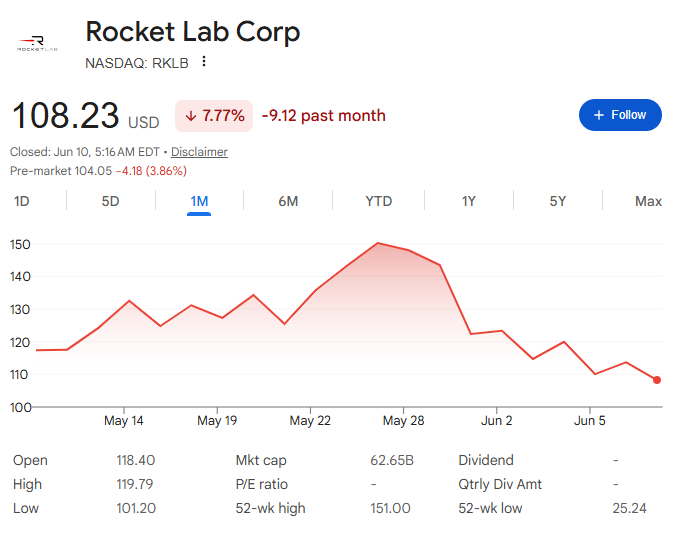The height and width of the screenshot is (536, 679).
Task: Open the three-dot more options menu
Action: click(204, 61)
